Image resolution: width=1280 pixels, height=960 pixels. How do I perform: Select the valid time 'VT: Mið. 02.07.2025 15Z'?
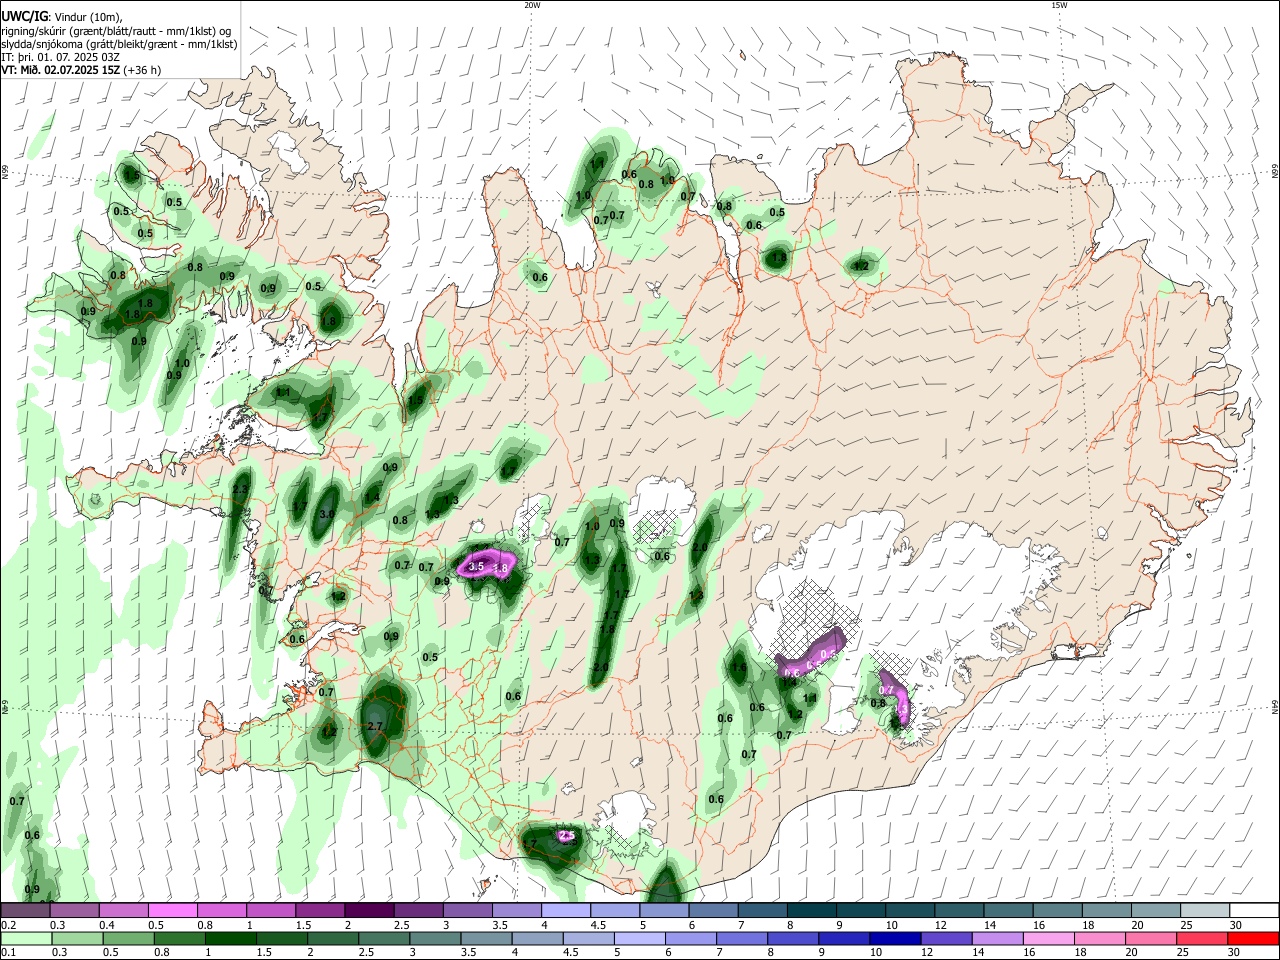point(61,71)
